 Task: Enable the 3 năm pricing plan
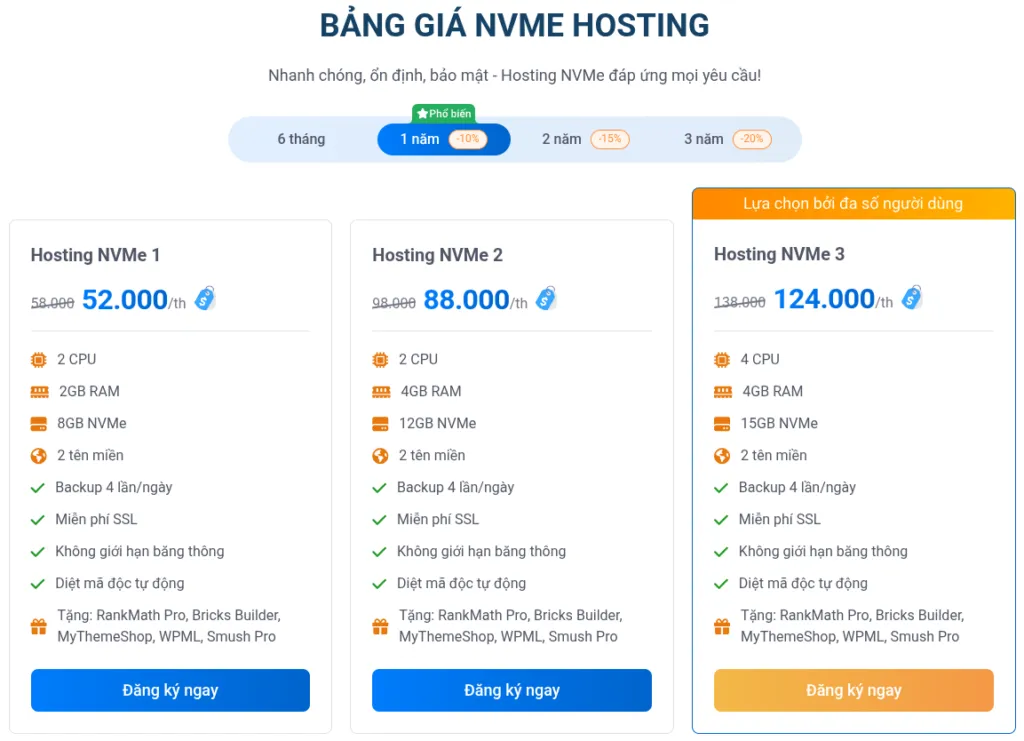click(x=703, y=139)
